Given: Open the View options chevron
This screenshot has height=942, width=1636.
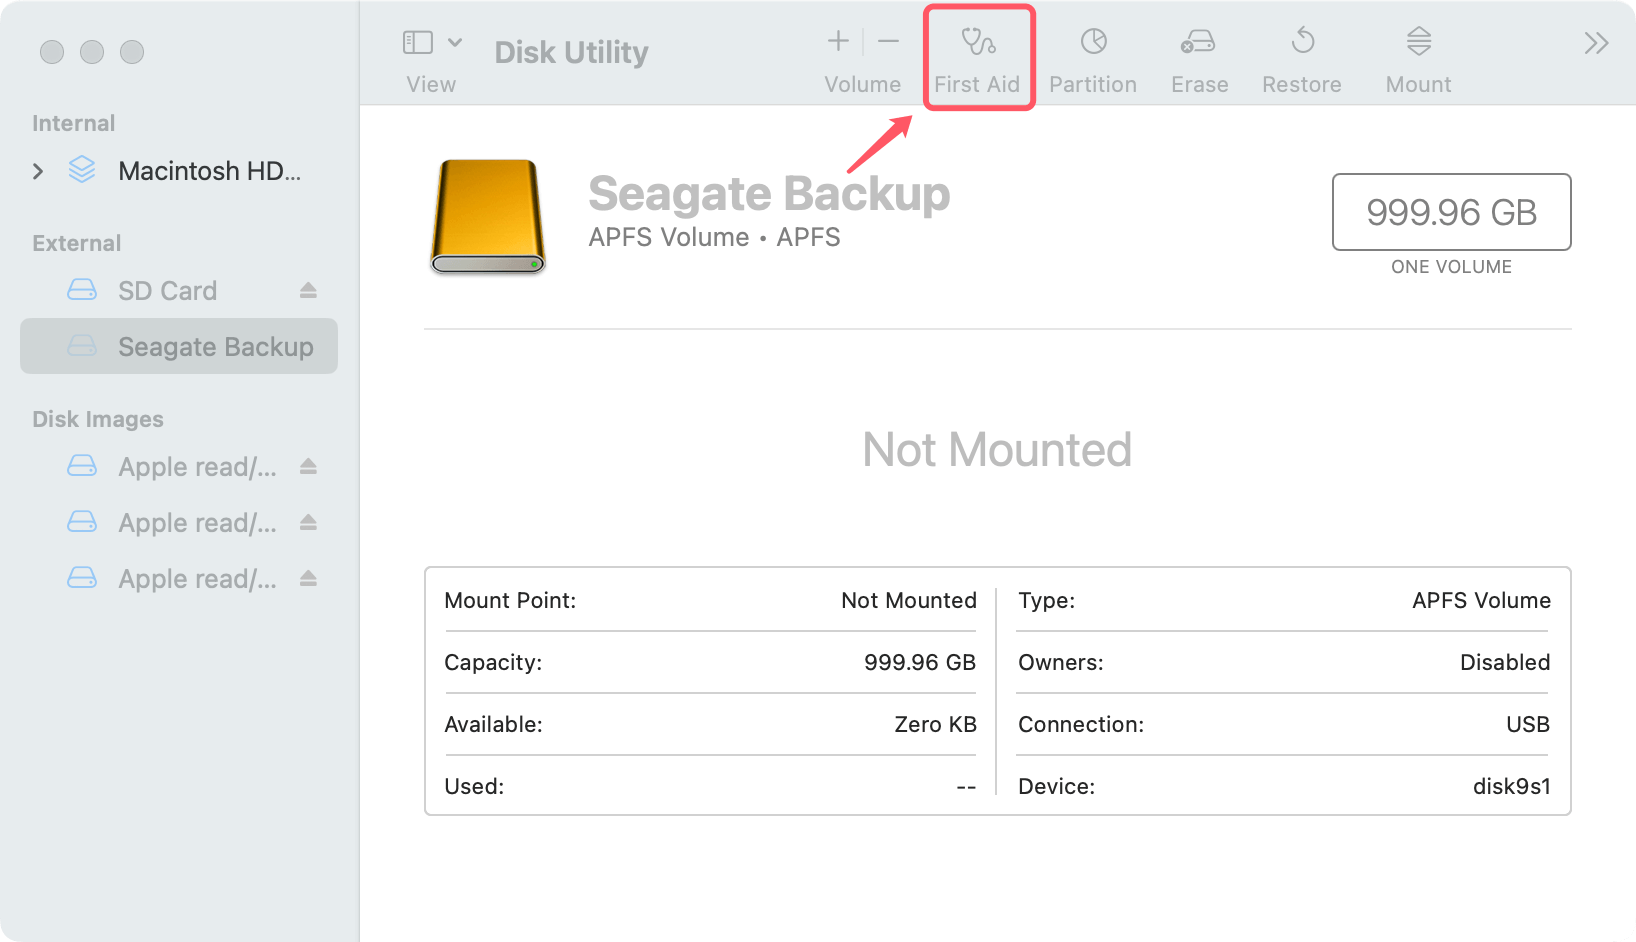Looking at the screenshot, I should tap(456, 42).
